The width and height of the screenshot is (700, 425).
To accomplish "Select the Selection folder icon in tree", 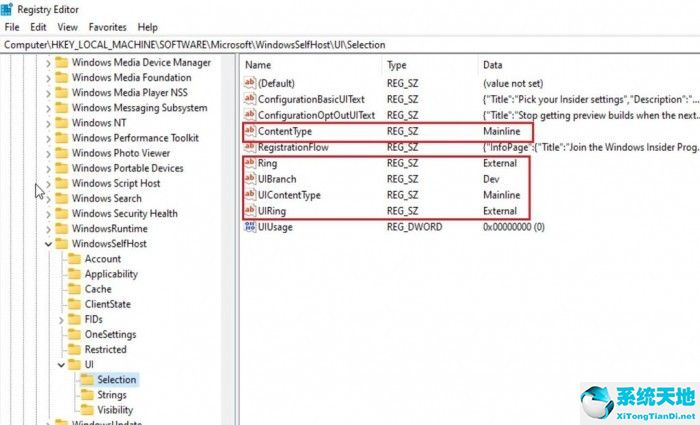I will [x=87, y=380].
